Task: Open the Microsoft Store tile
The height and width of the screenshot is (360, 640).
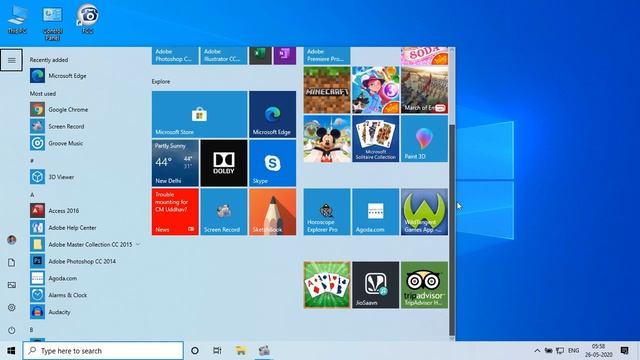Action: click(x=200, y=114)
